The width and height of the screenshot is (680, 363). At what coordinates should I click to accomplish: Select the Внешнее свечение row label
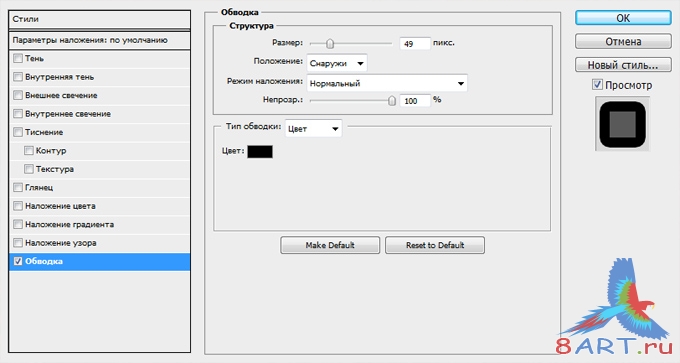61,95
